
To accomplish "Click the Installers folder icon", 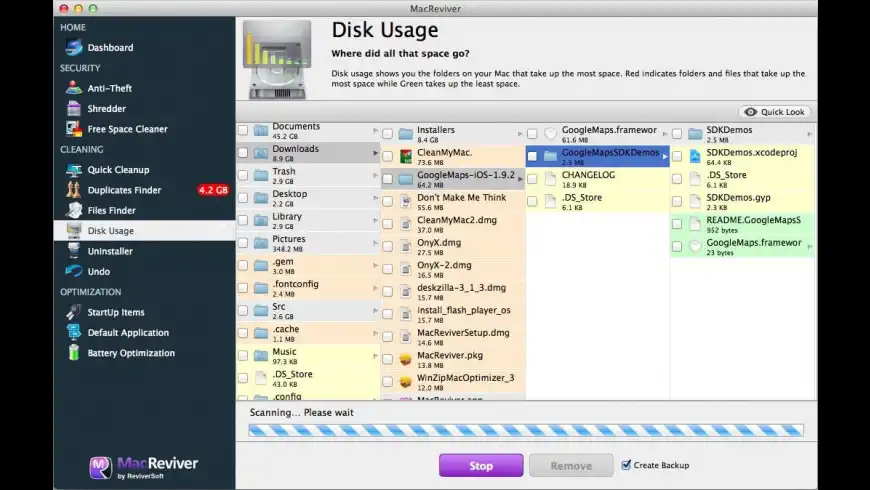I will click(x=406, y=134).
